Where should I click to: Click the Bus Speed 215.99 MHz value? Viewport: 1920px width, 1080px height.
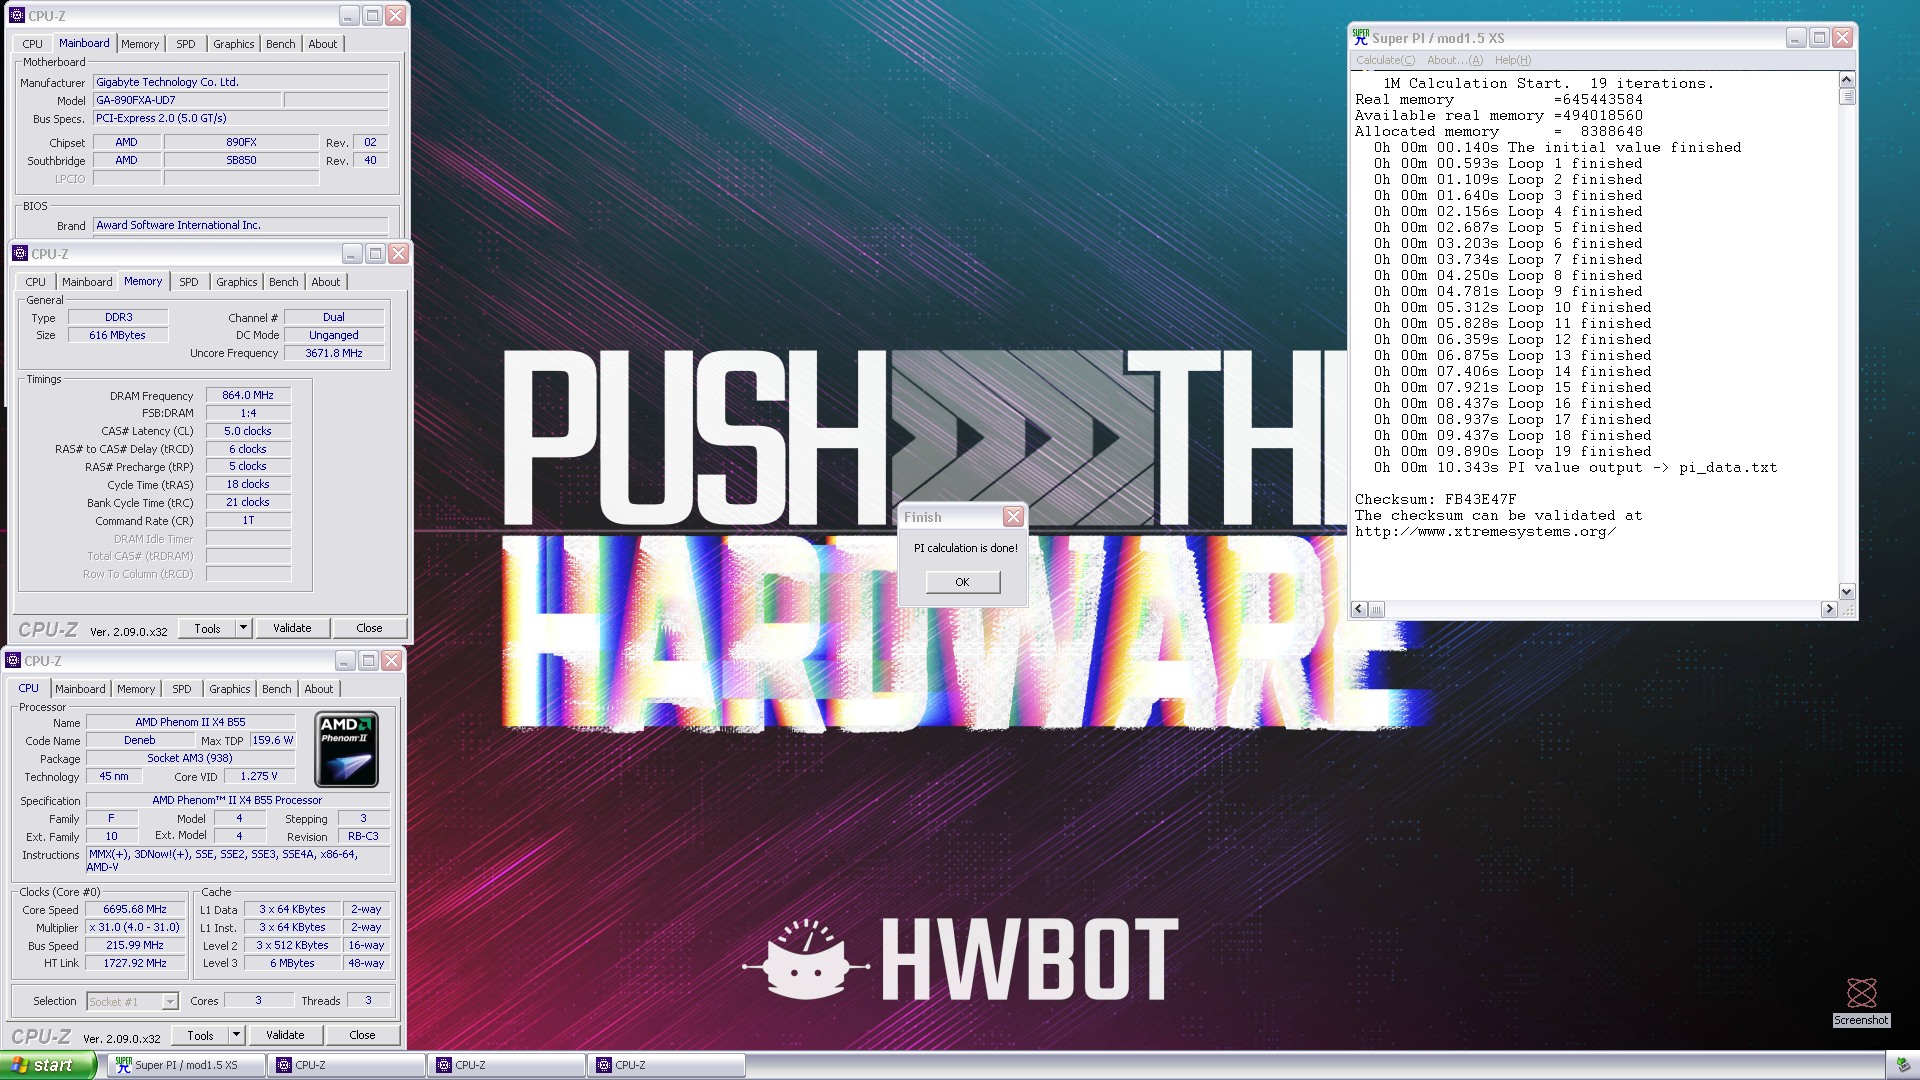(135, 945)
